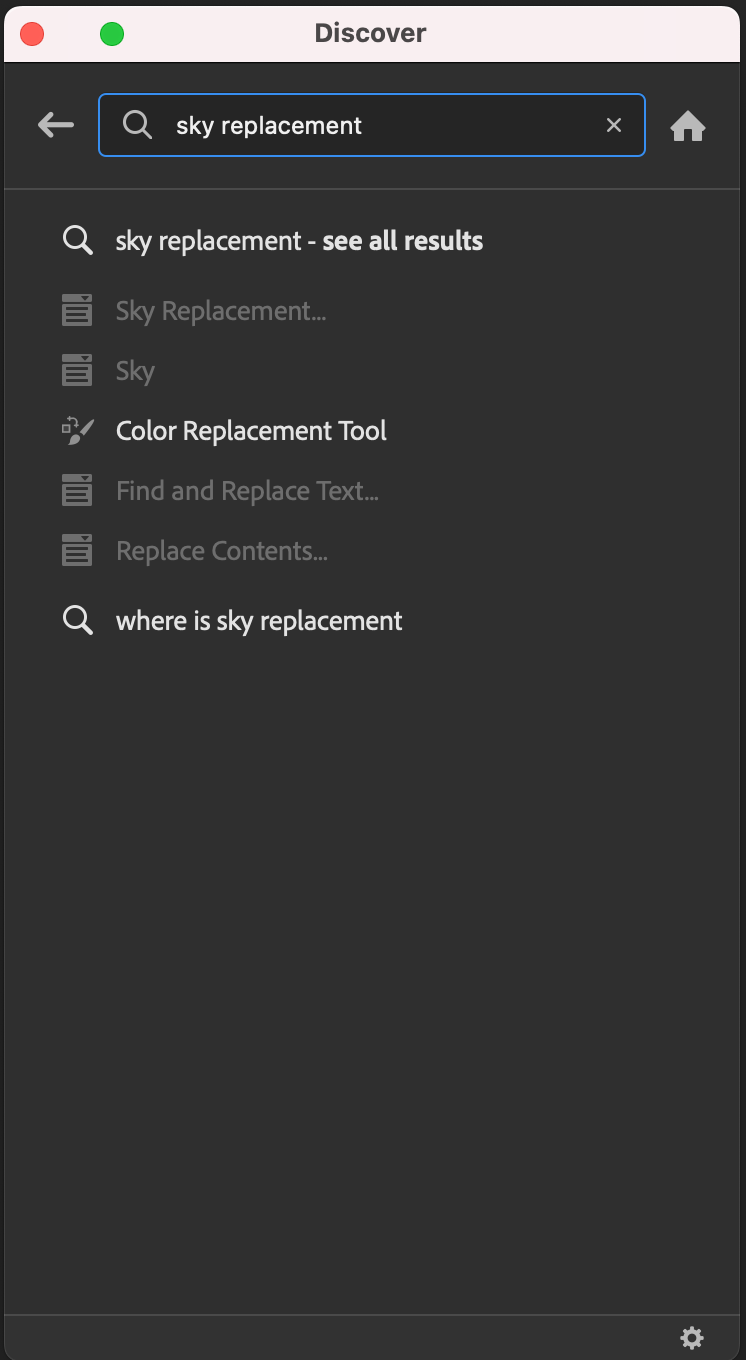The image size is (746, 1360).
Task: Choose Replace Contents... result
Action: coord(222,551)
